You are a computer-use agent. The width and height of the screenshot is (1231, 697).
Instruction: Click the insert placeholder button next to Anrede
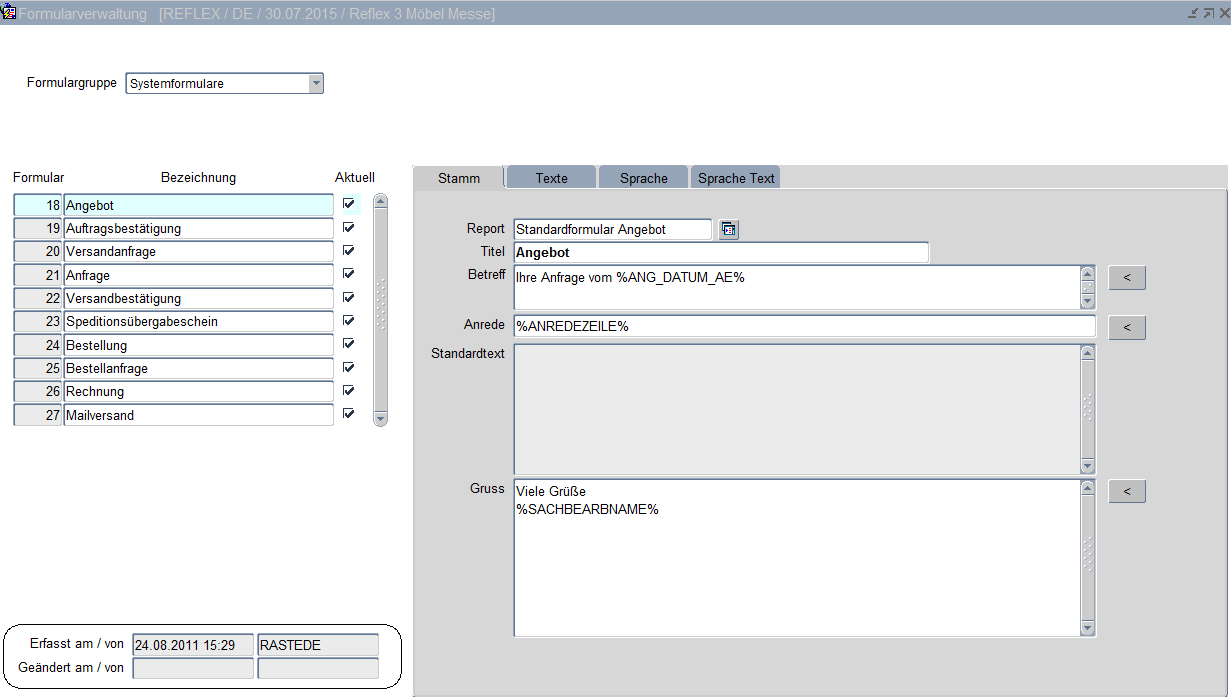(x=1127, y=327)
